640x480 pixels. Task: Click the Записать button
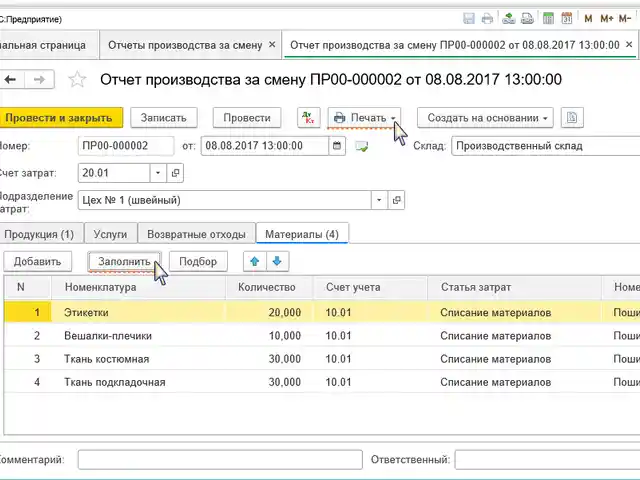tap(164, 118)
